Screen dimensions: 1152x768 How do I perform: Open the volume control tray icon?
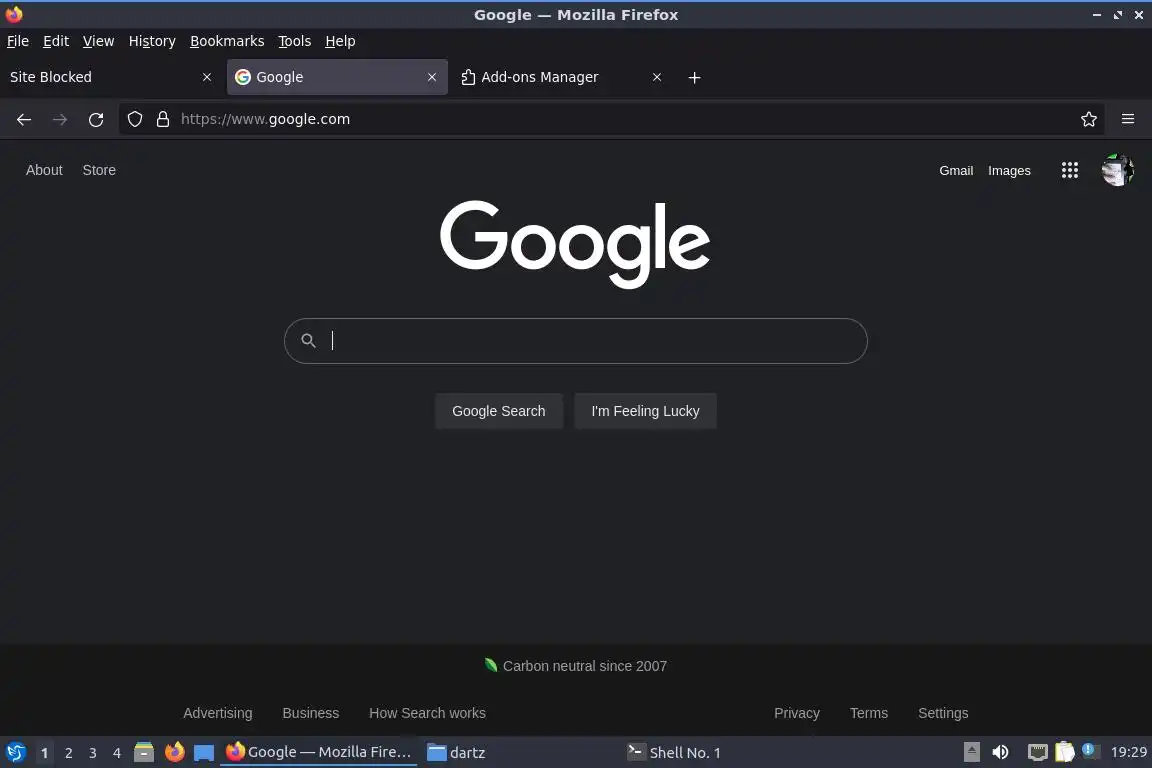coord(1000,752)
